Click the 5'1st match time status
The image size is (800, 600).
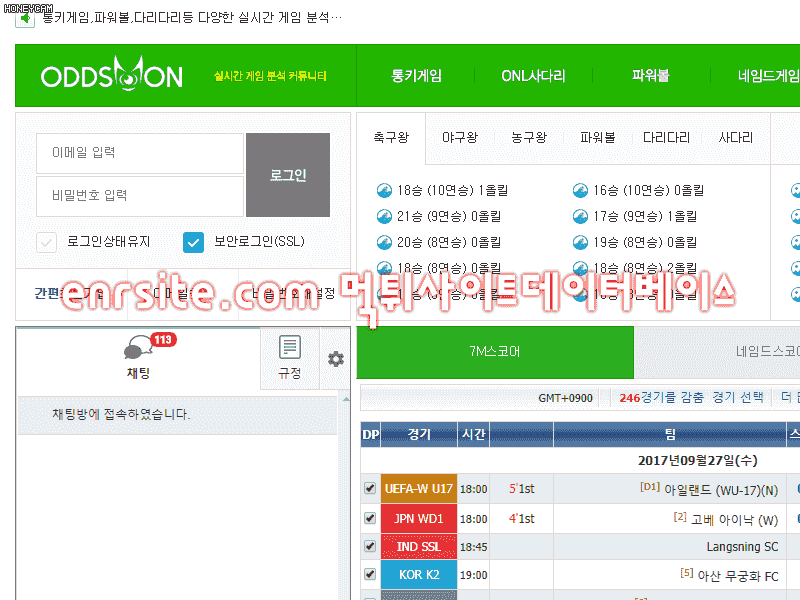click(521, 489)
